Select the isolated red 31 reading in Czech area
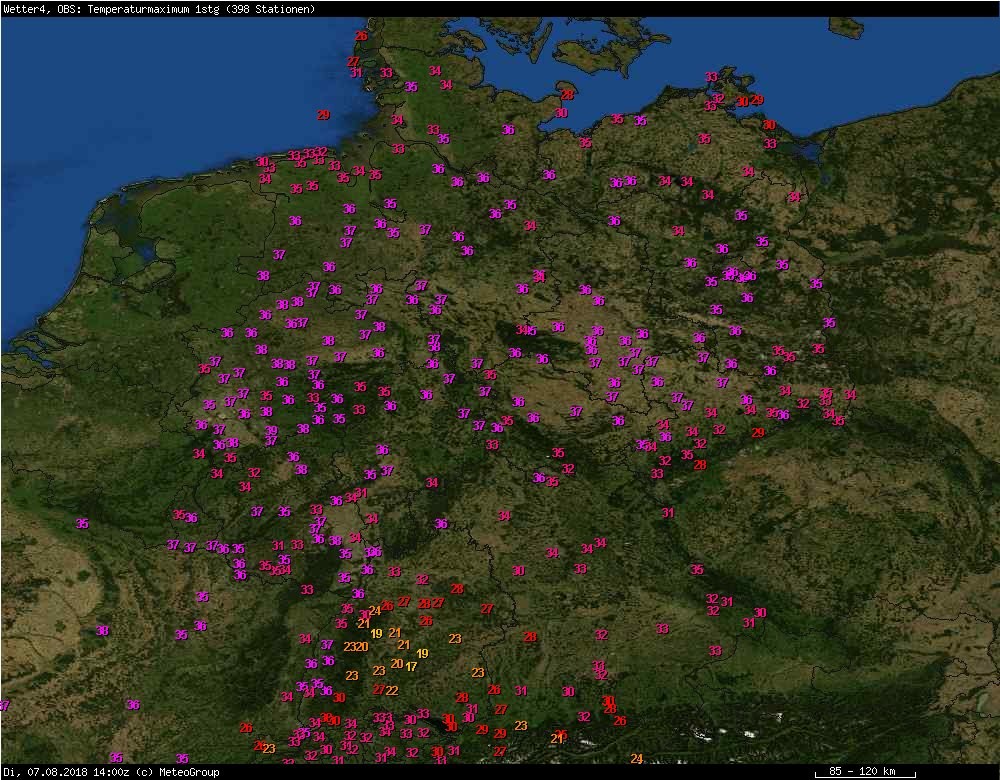The height and width of the screenshot is (780, 1000). click(x=668, y=513)
